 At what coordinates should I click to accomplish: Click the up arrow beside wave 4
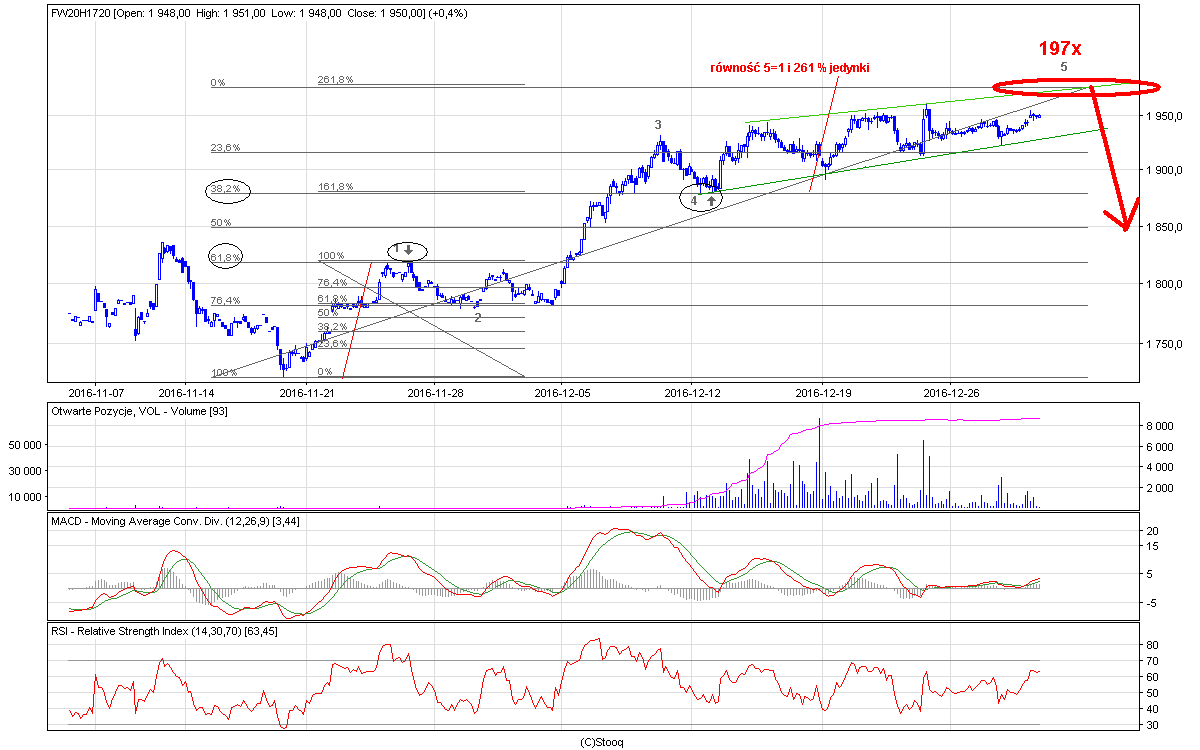711,200
